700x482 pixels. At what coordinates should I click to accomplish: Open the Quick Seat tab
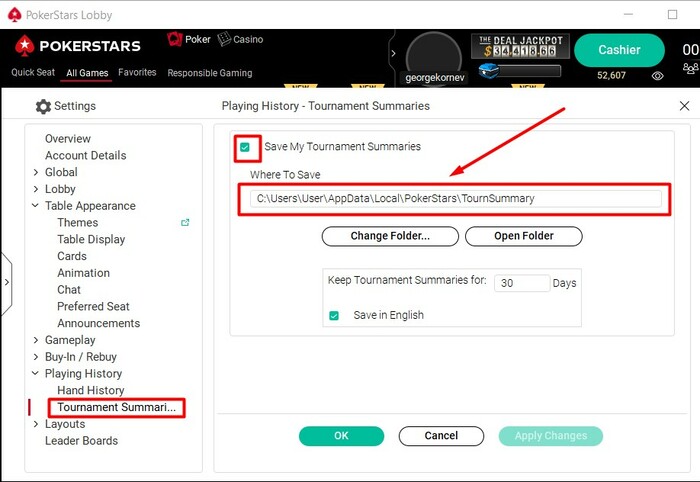33,72
